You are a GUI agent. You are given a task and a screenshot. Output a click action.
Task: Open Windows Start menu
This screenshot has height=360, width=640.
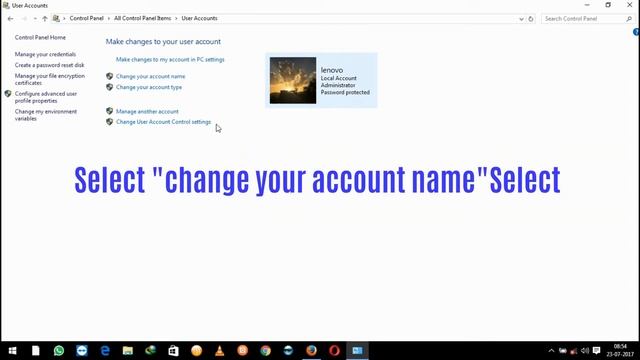[12, 351]
